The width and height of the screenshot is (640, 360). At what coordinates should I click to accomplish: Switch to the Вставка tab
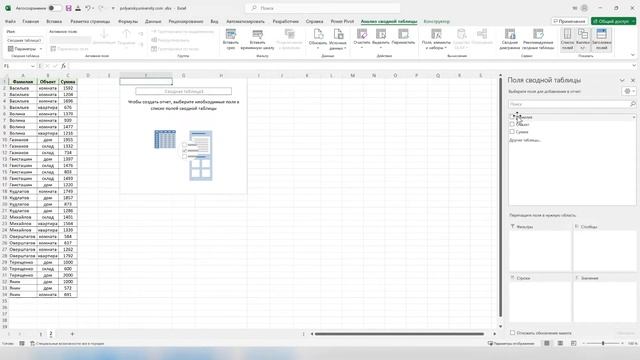[54, 21]
